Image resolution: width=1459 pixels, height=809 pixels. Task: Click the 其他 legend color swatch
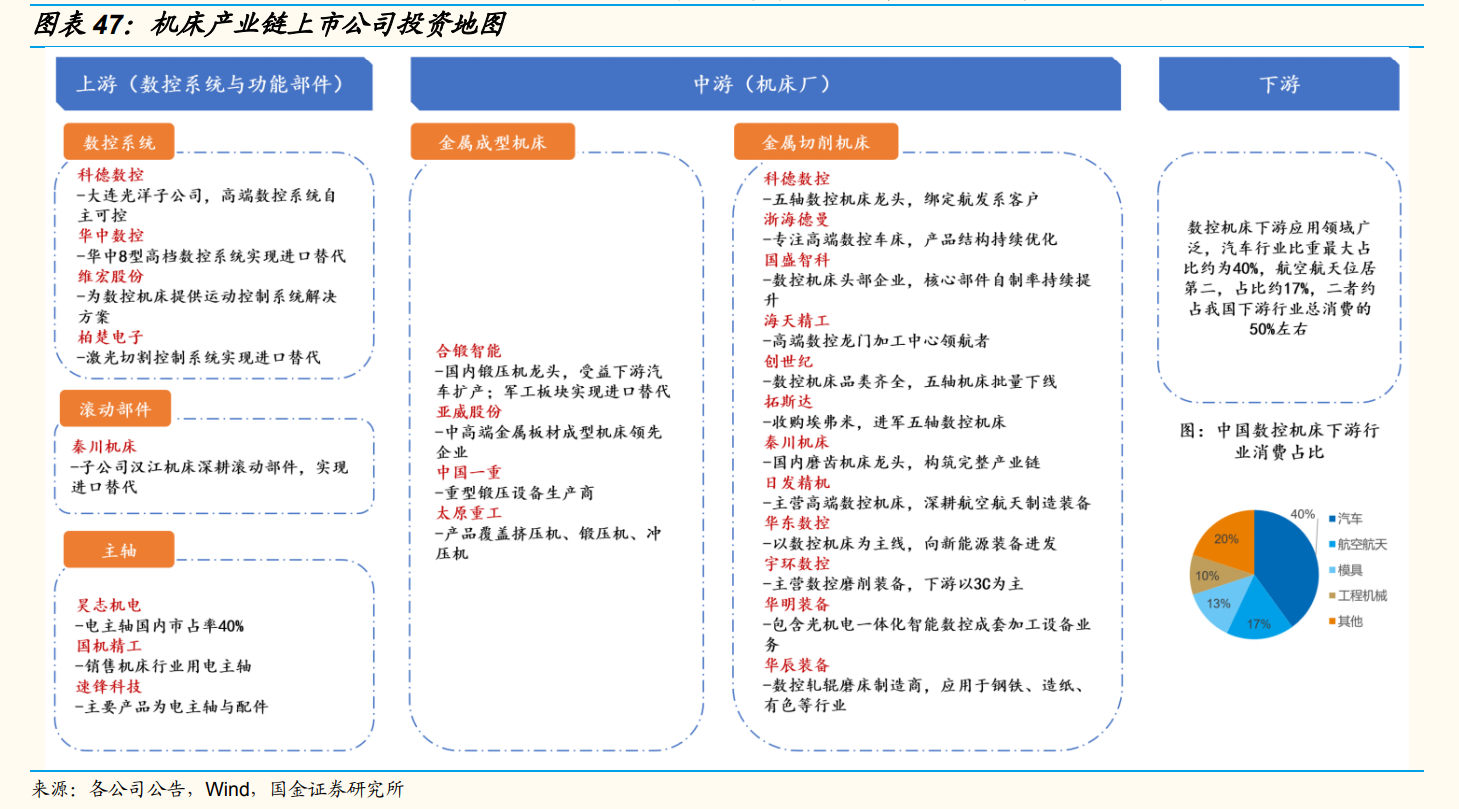1332,622
